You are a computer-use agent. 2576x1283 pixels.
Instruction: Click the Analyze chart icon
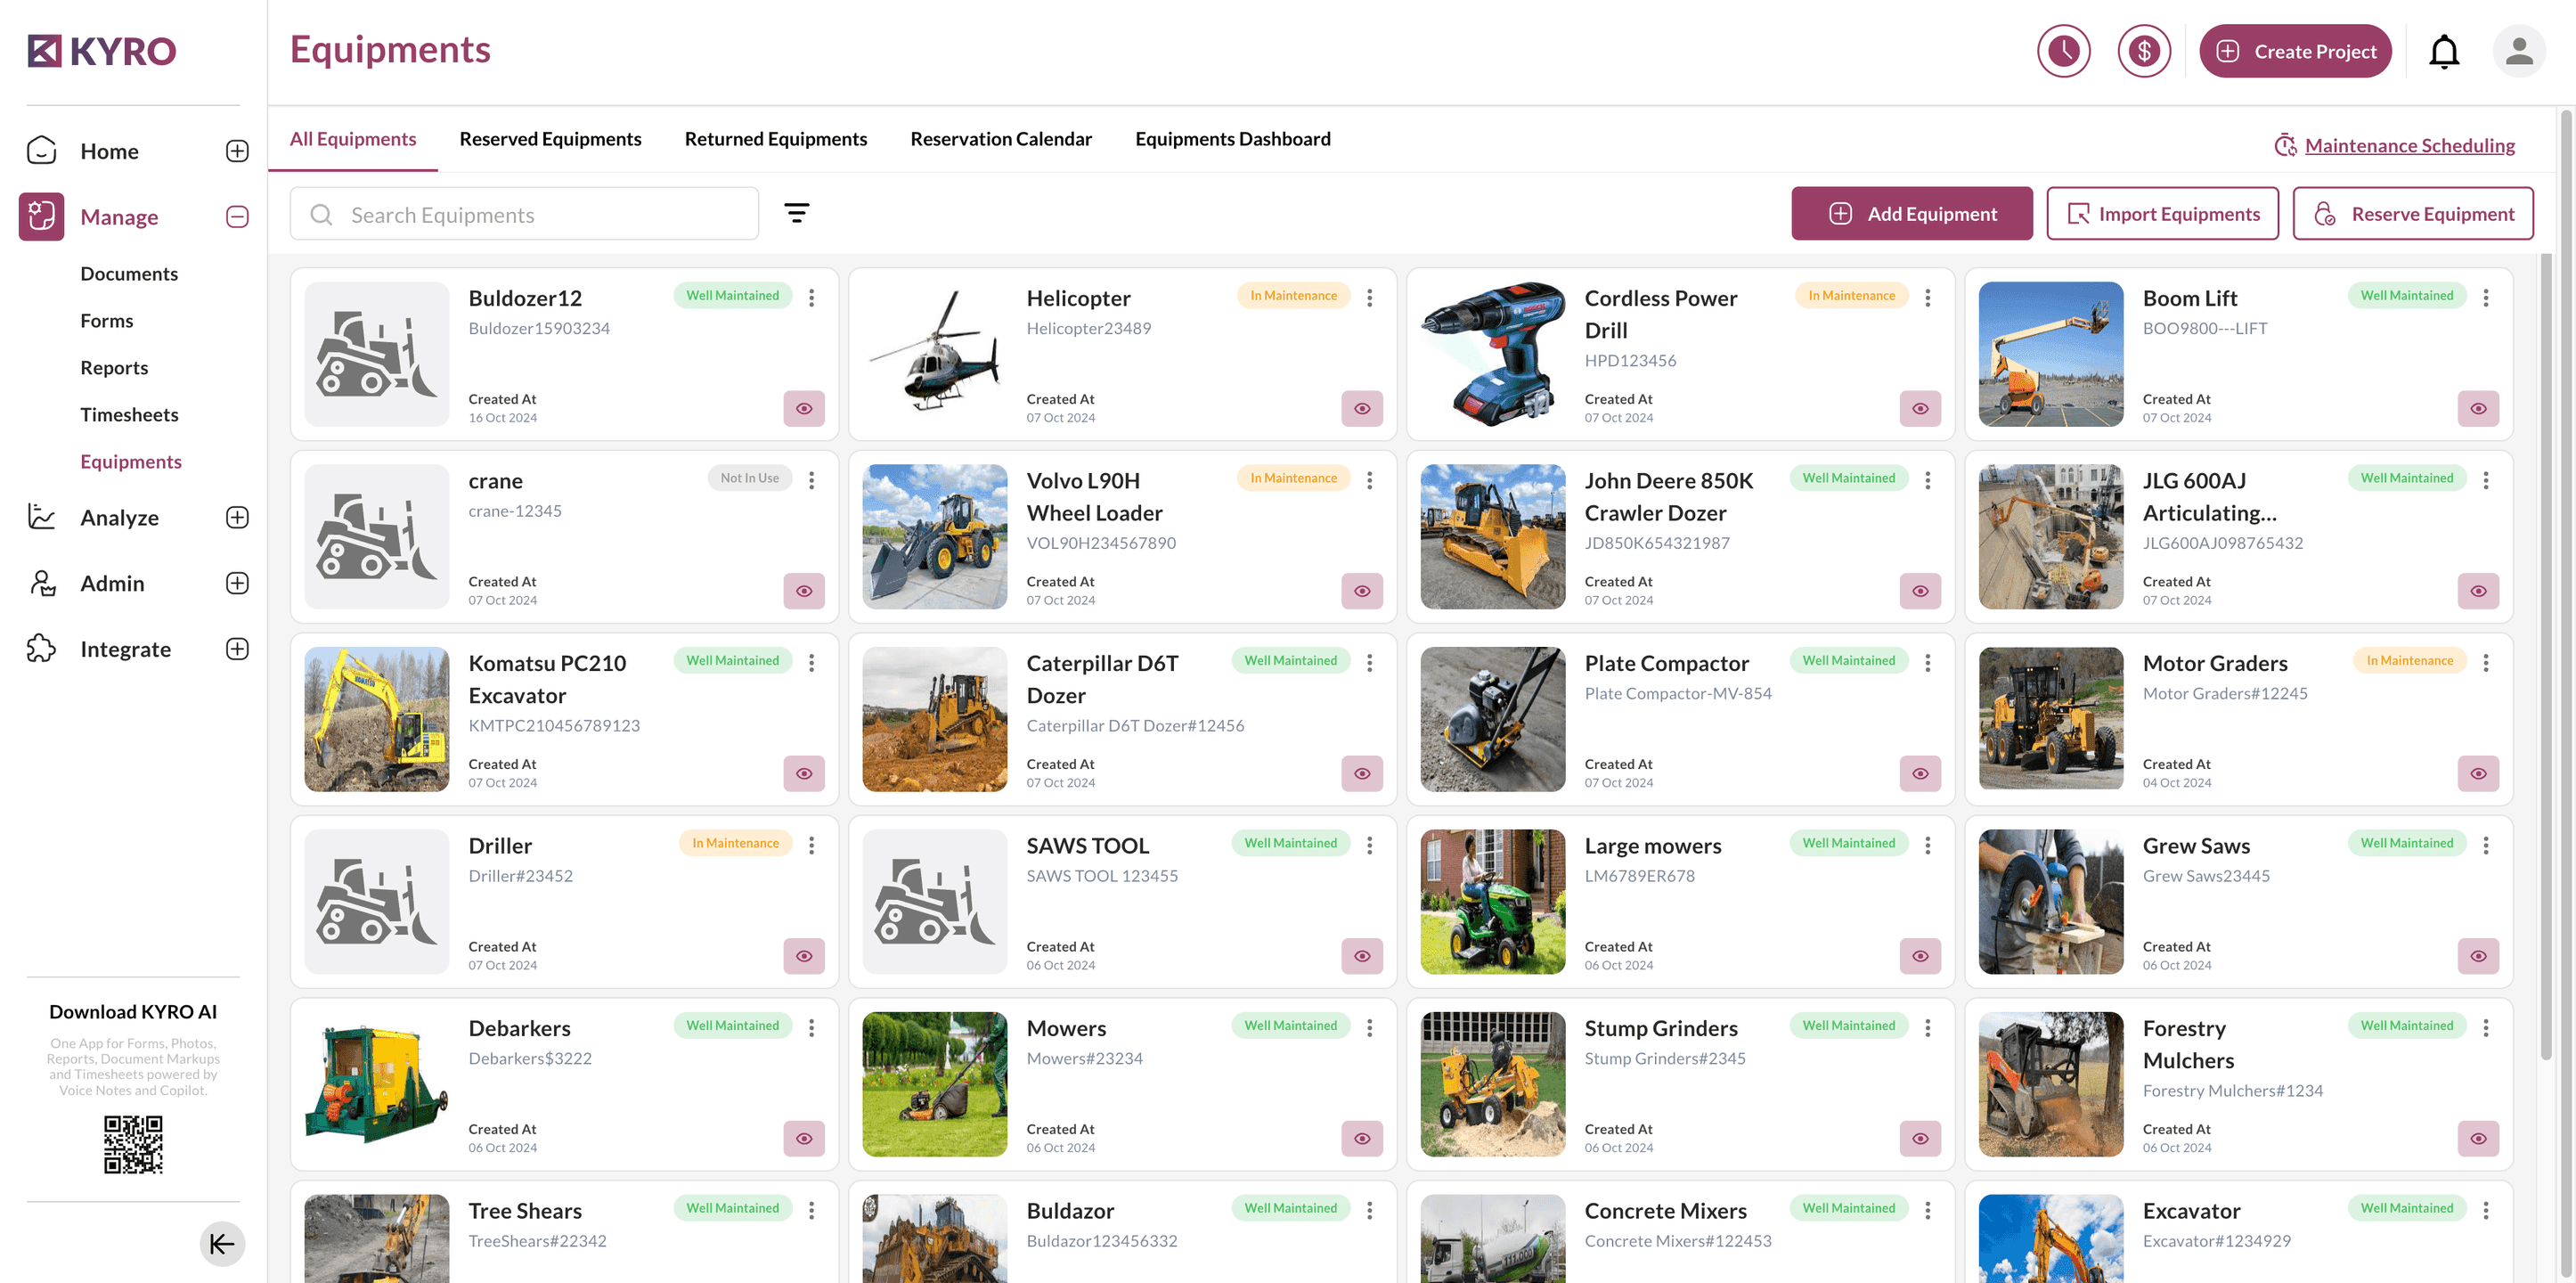[x=41, y=517]
